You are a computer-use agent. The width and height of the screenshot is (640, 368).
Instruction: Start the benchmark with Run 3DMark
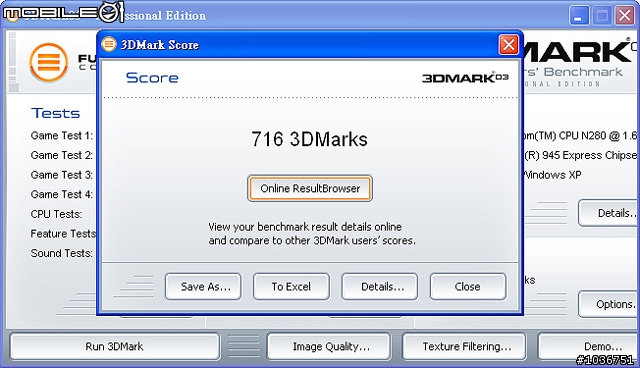[115, 346]
